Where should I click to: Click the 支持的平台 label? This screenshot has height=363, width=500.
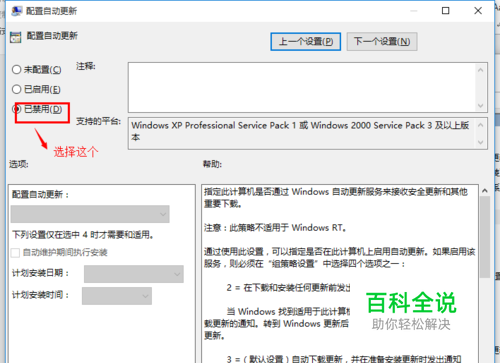98,121
